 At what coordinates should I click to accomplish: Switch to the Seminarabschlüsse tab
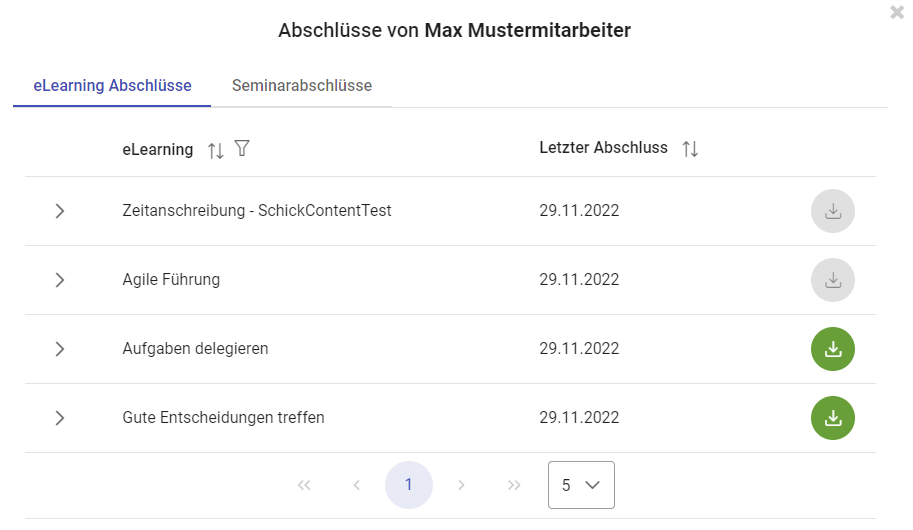(x=302, y=86)
